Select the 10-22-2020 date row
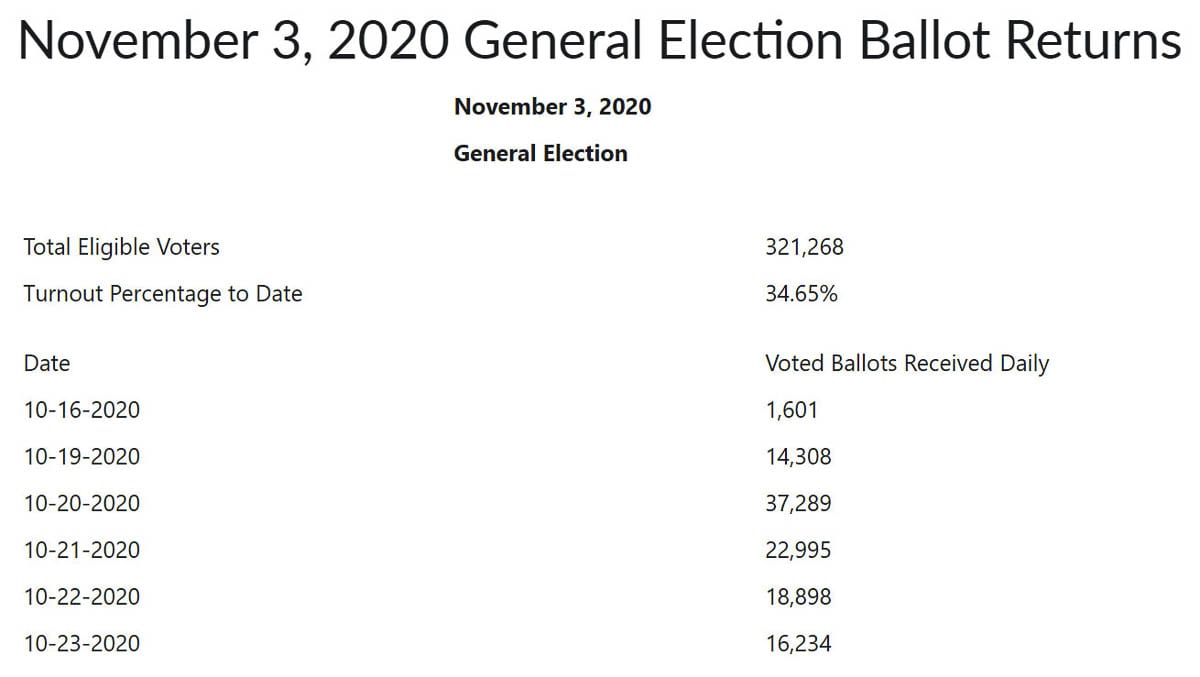 [x=82, y=597]
